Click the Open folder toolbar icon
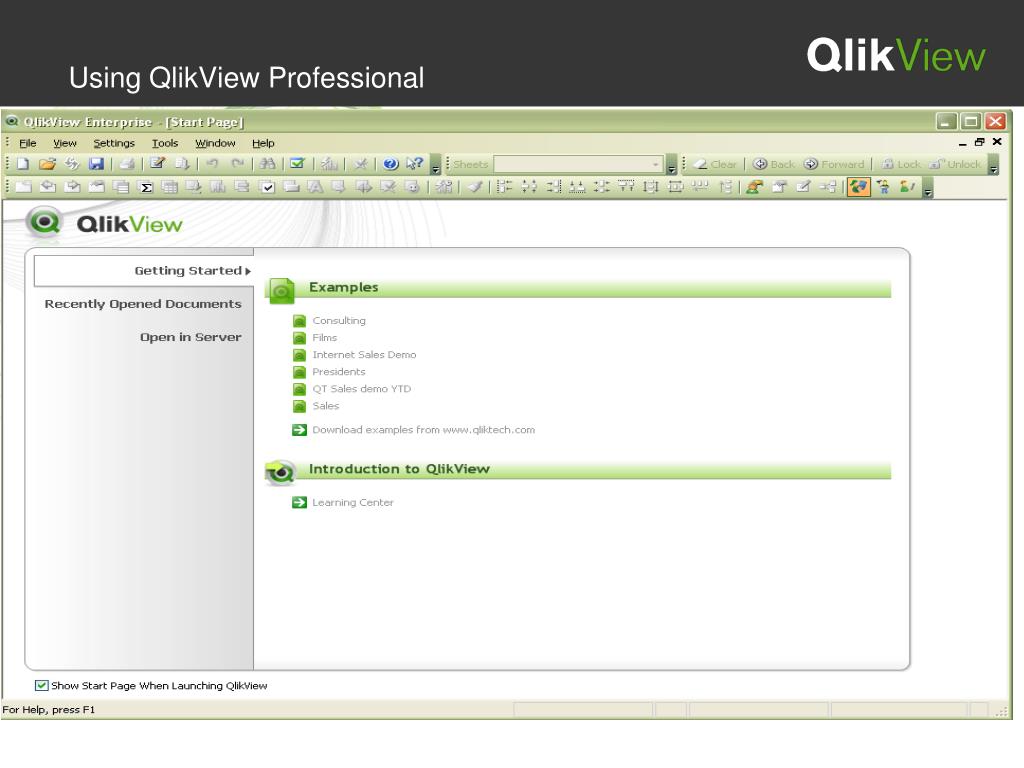This screenshot has height=768, width=1024. [x=47, y=164]
